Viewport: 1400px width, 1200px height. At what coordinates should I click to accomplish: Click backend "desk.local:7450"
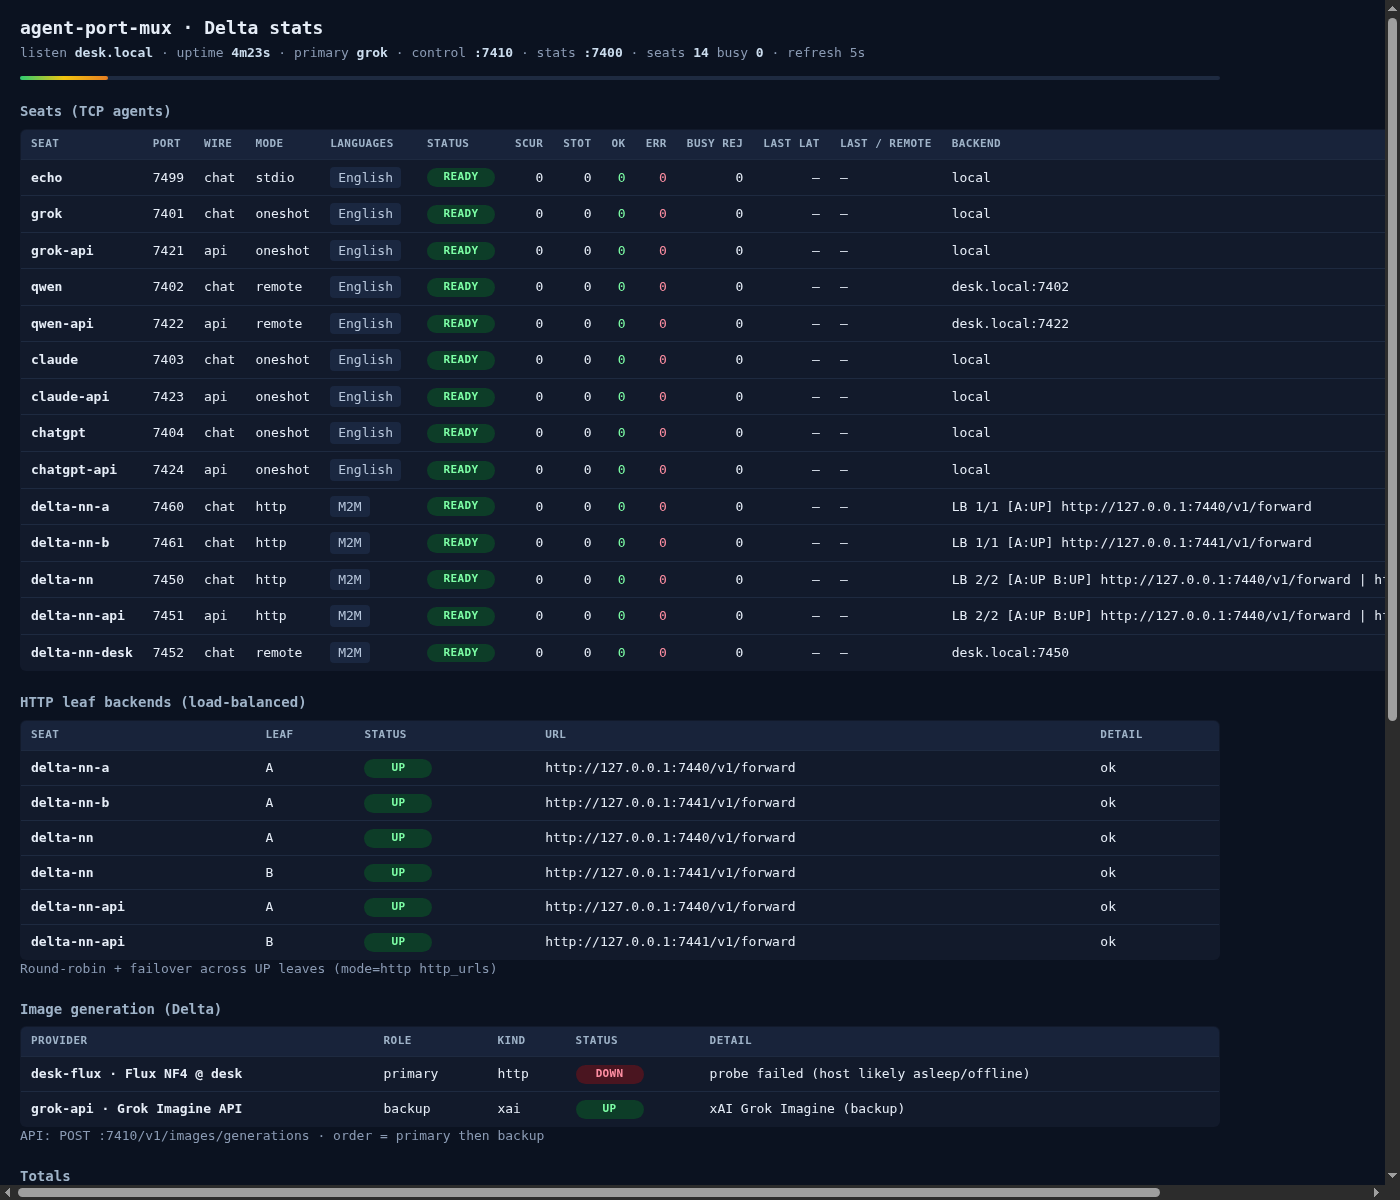(x=1010, y=652)
